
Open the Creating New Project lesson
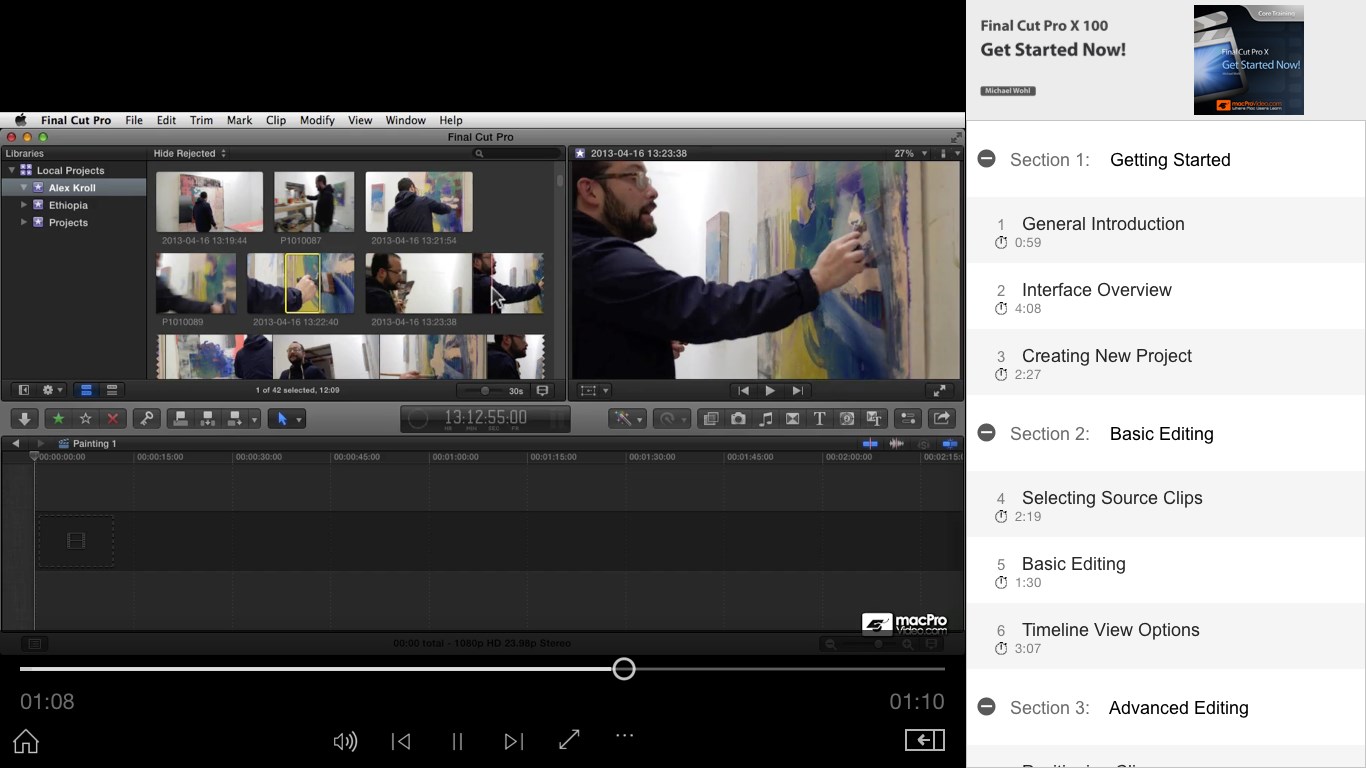click(x=1166, y=363)
